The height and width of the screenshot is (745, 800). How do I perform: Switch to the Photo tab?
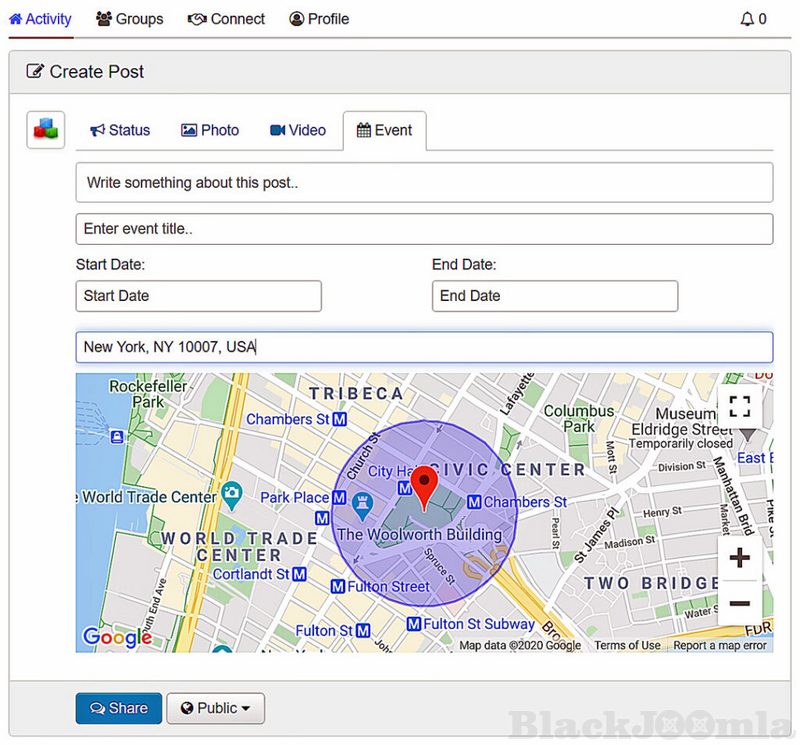click(210, 130)
